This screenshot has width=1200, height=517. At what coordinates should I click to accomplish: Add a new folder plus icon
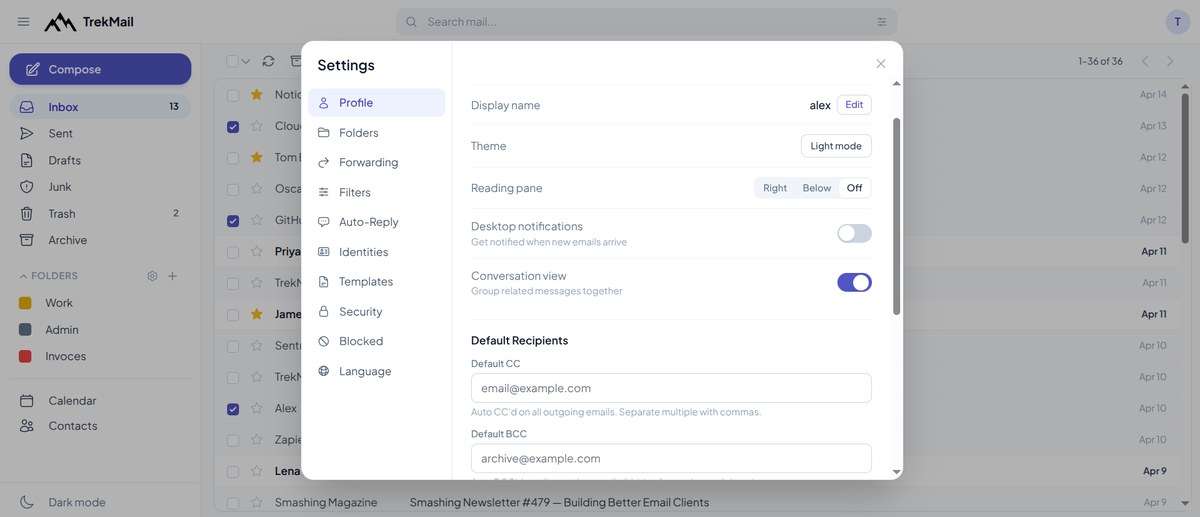[x=172, y=276]
